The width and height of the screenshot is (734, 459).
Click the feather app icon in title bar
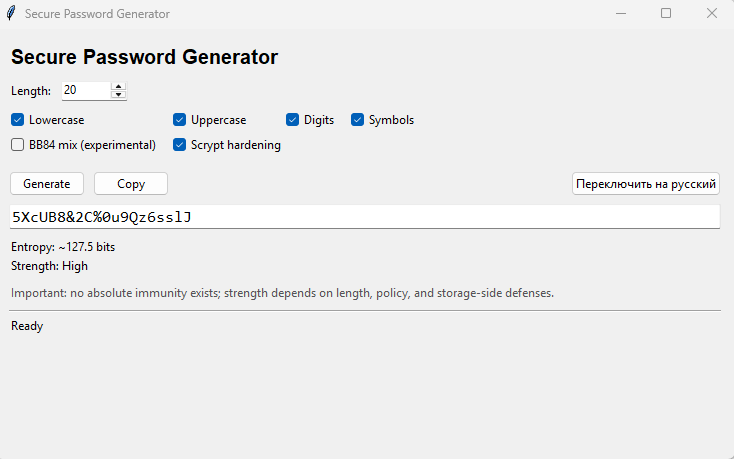click(11, 14)
